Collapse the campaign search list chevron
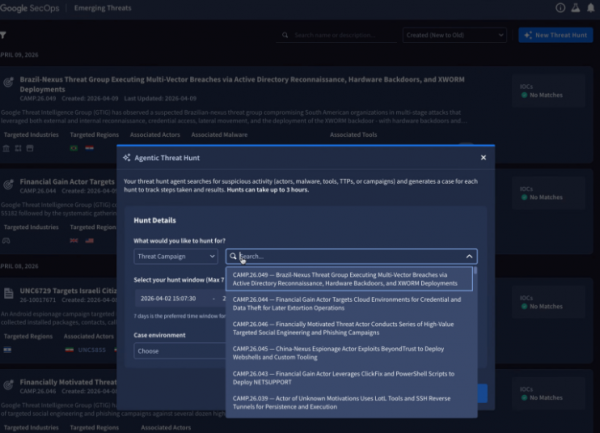Screen dimensions: 600x433 (469, 256)
